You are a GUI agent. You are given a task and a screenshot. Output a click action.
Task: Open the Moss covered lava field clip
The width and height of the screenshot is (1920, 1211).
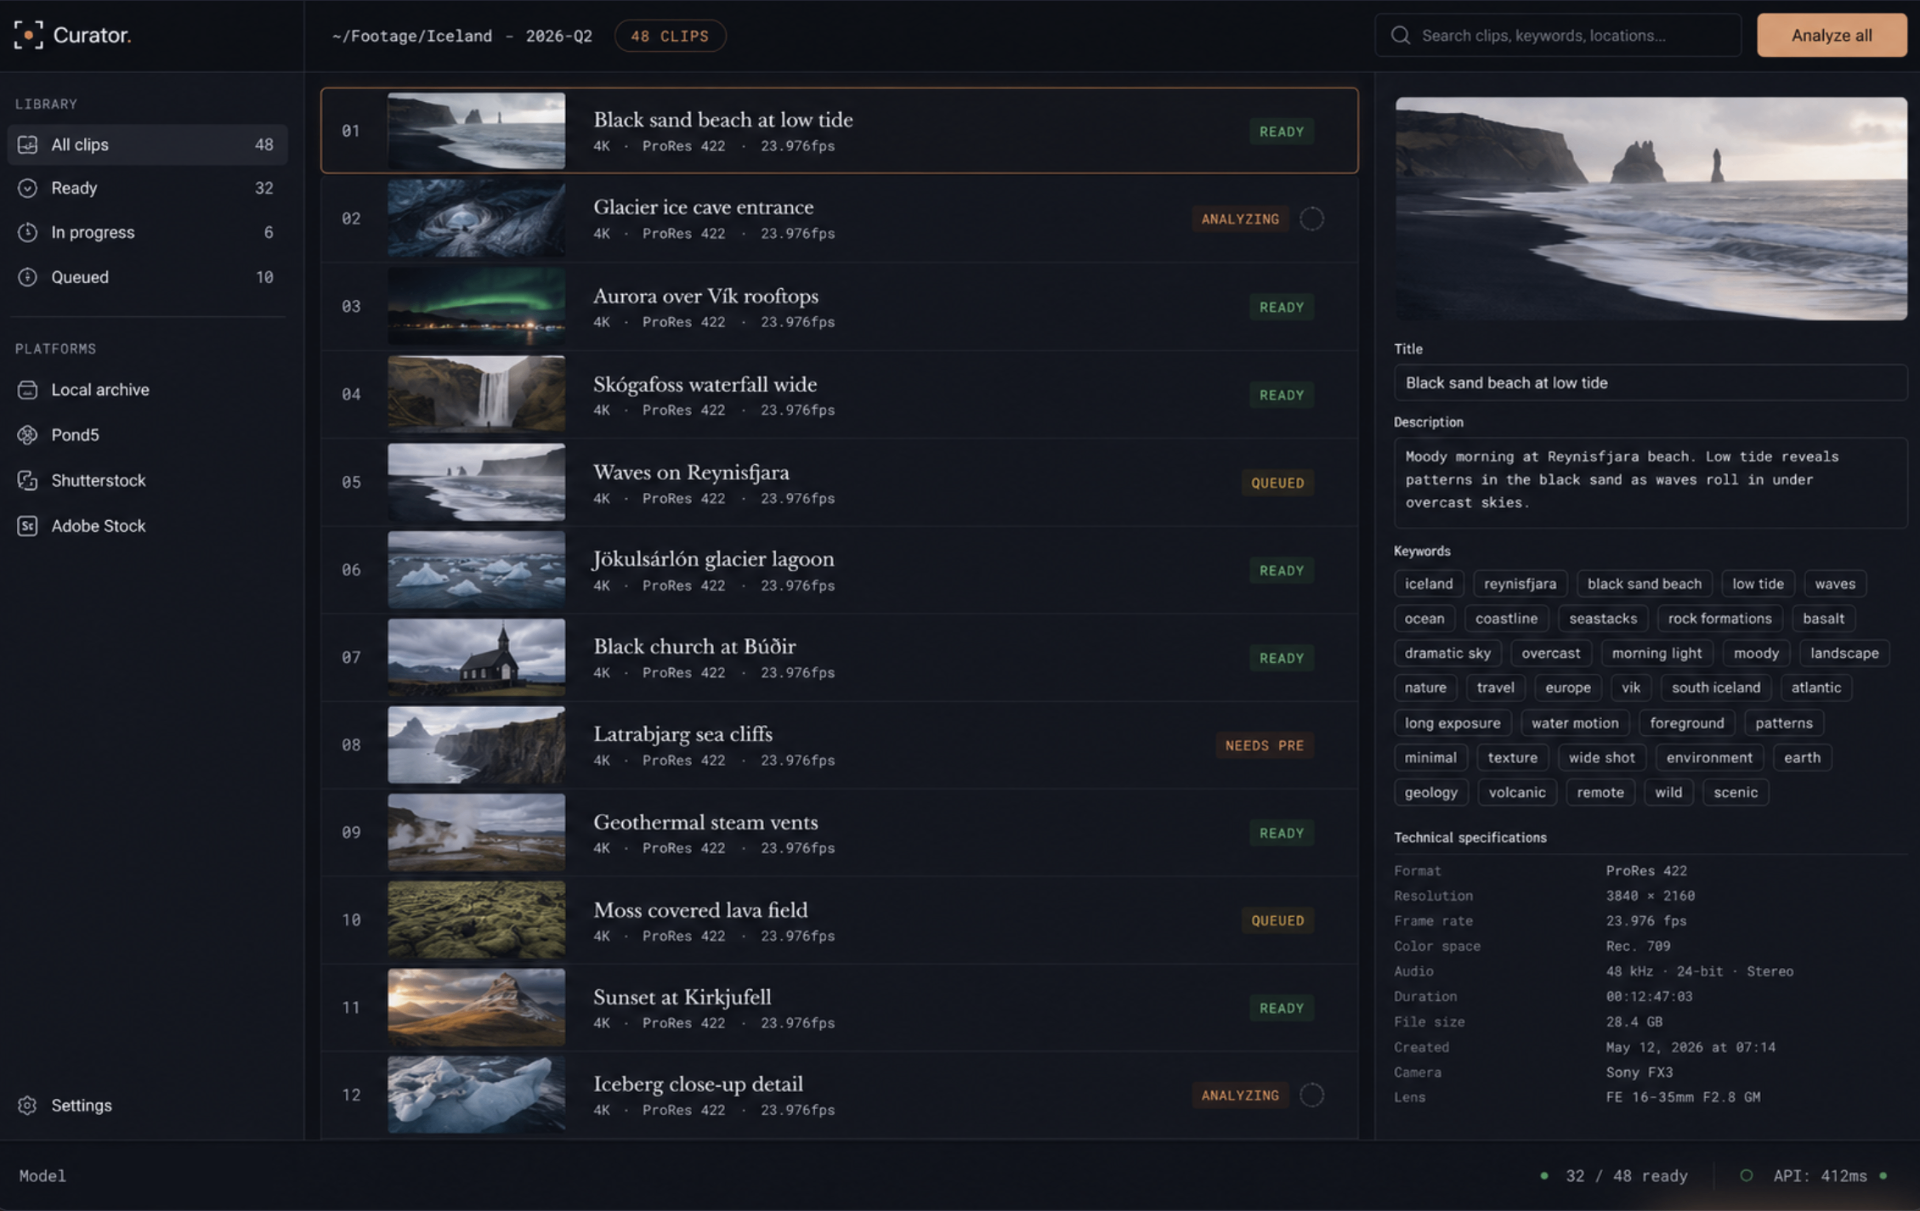(839, 920)
